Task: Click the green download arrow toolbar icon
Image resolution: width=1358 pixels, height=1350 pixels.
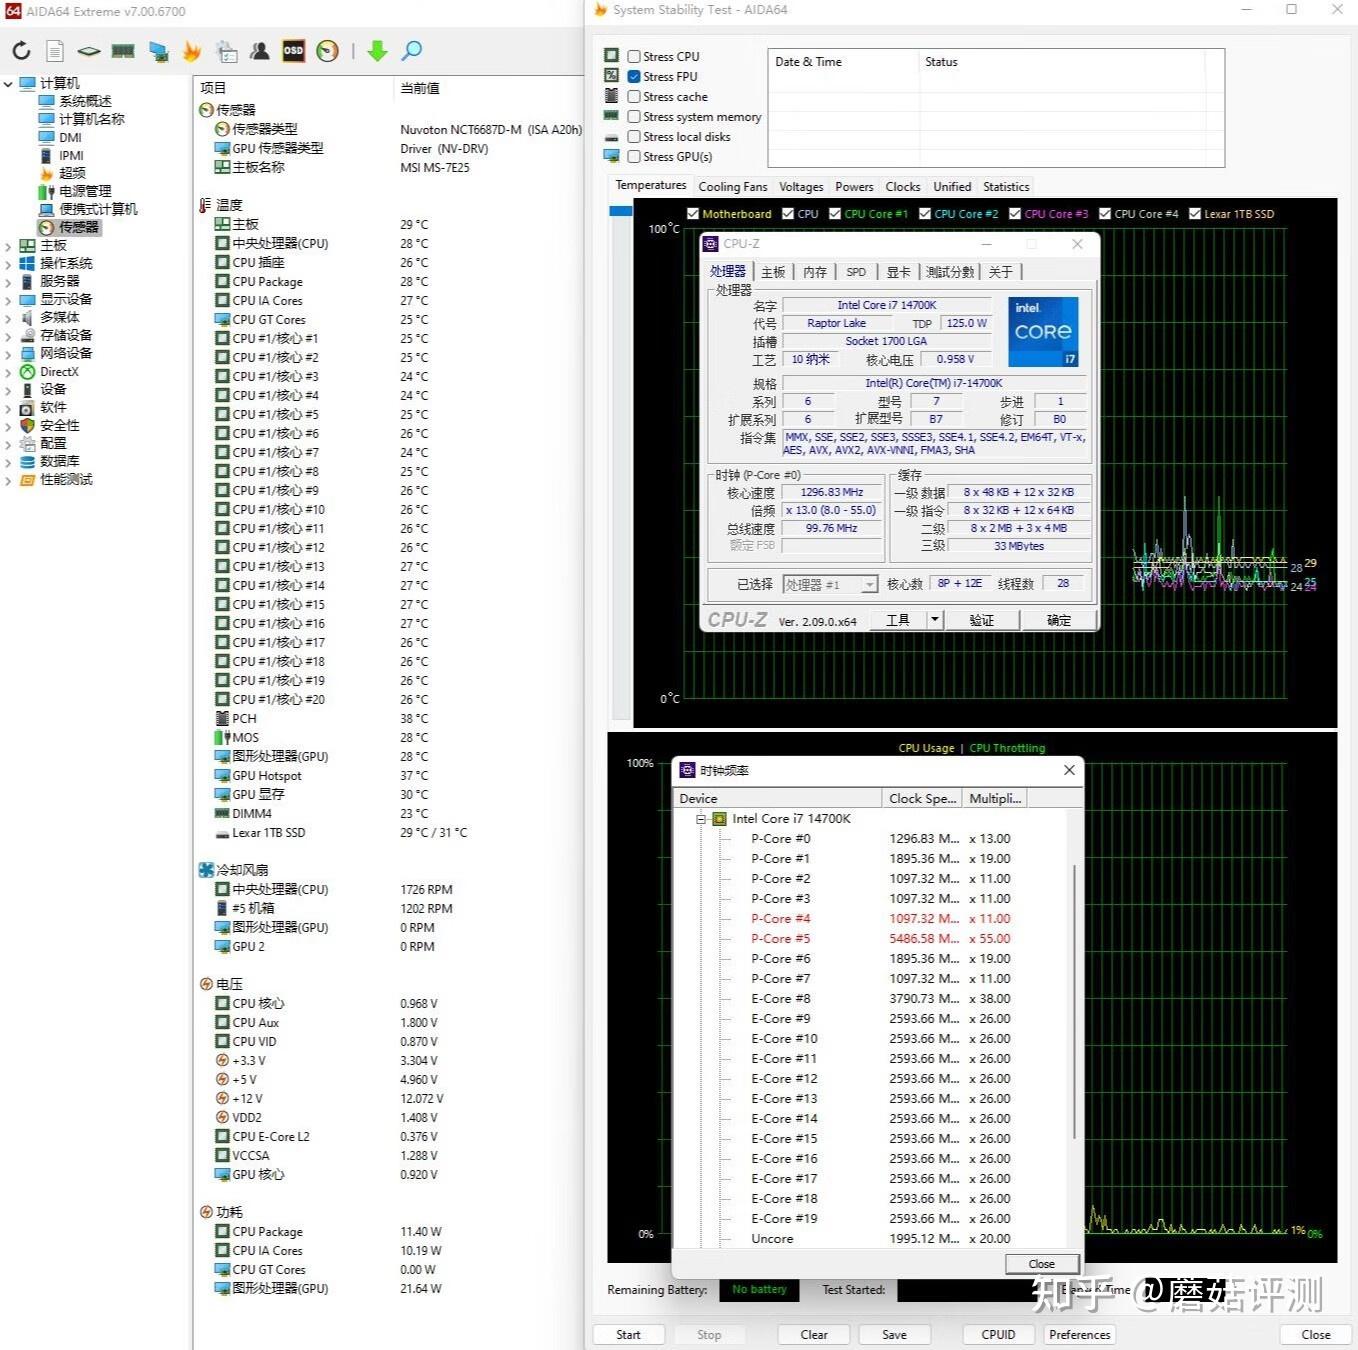Action: (378, 50)
